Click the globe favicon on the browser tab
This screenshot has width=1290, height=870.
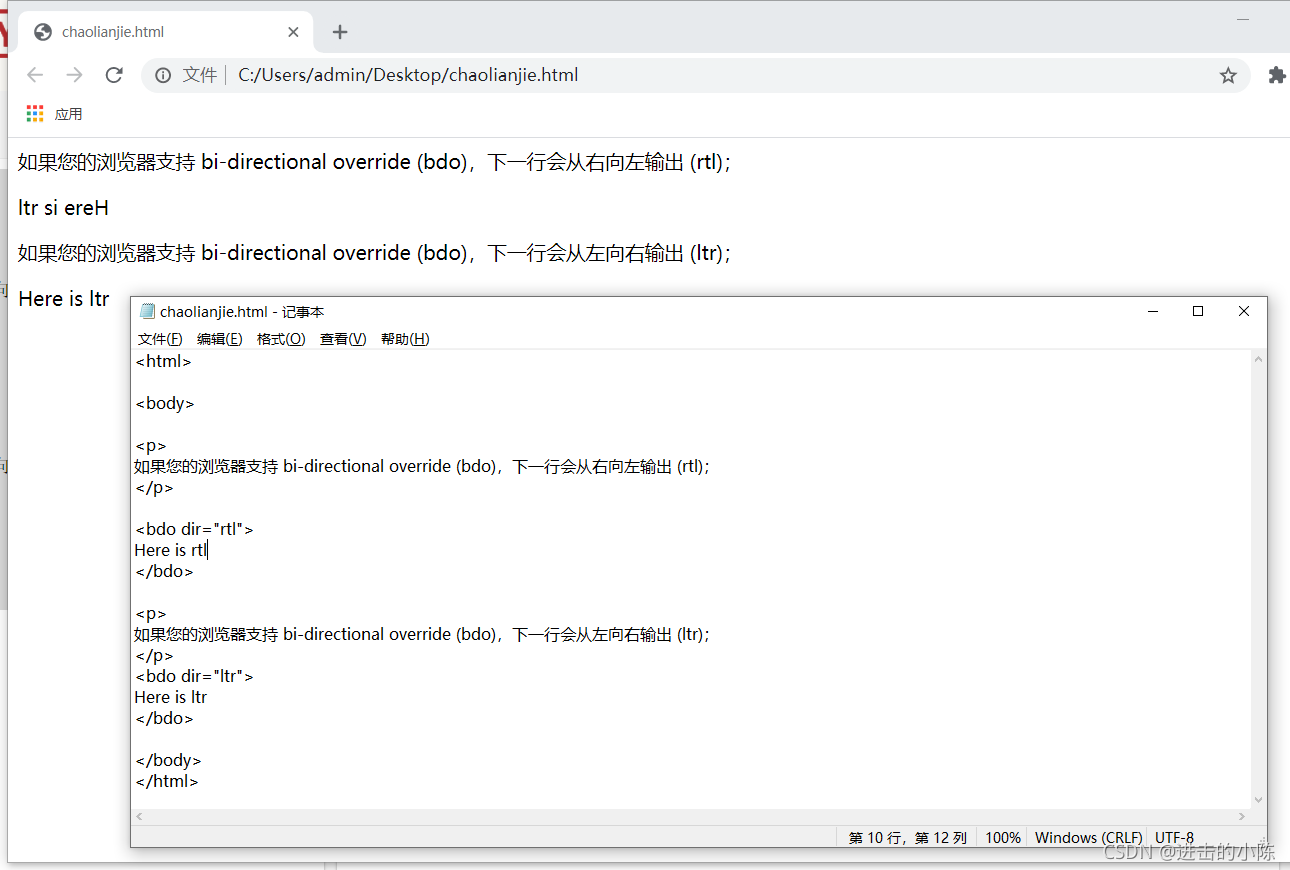coord(43,32)
